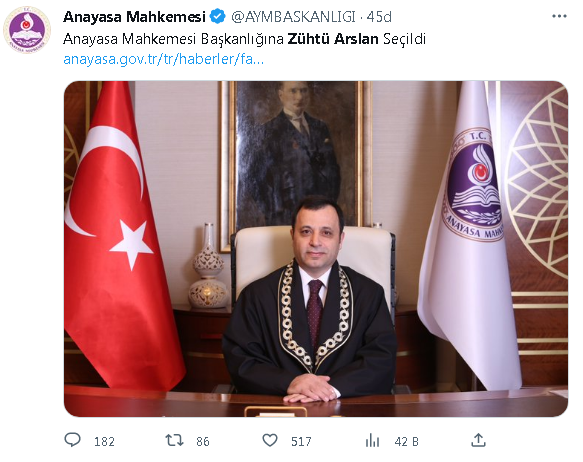Image resolution: width=583 pixels, height=462 pixels.
Task: Click the tweet text about Zühtü Arslan
Action: (x=244, y=39)
